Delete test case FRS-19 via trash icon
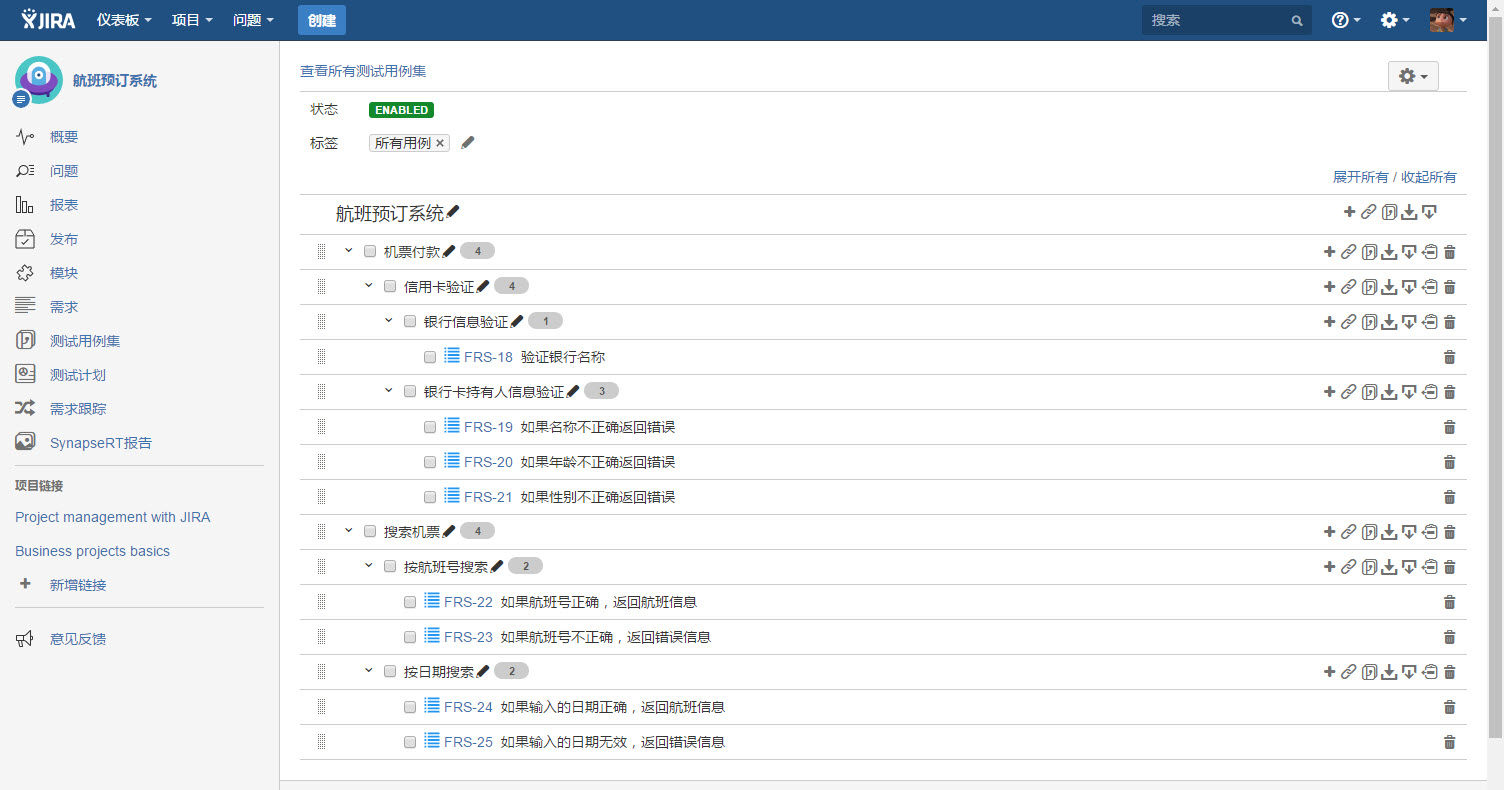 click(x=1450, y=427)
